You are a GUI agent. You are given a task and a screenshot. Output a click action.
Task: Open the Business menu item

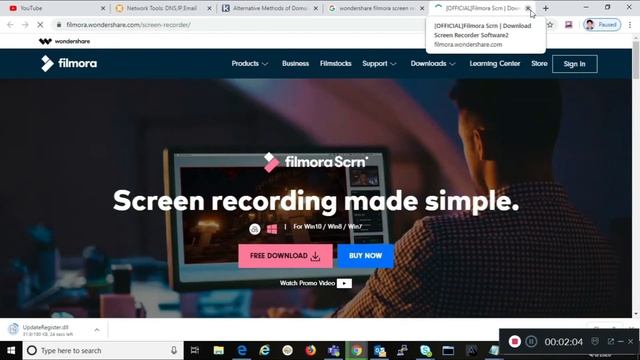(x=295, y=64)
